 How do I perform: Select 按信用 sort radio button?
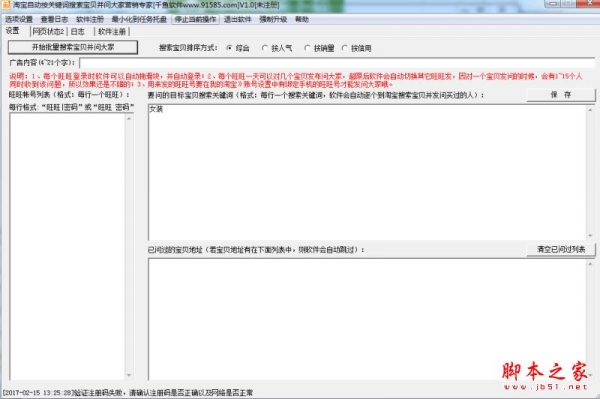tap(356, 48)
